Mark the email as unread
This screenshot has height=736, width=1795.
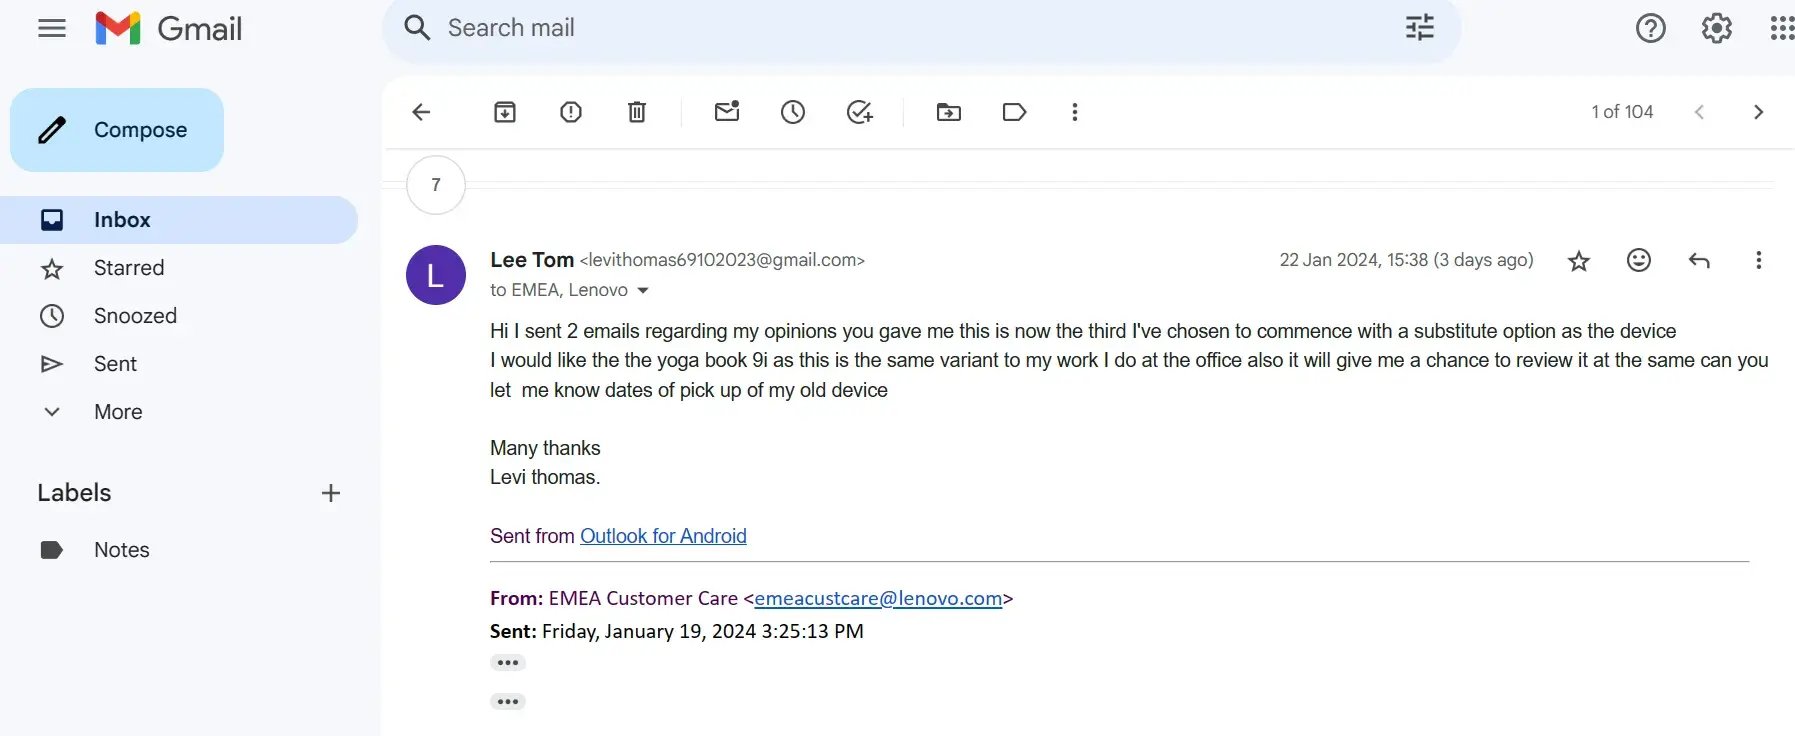[727, 112]
